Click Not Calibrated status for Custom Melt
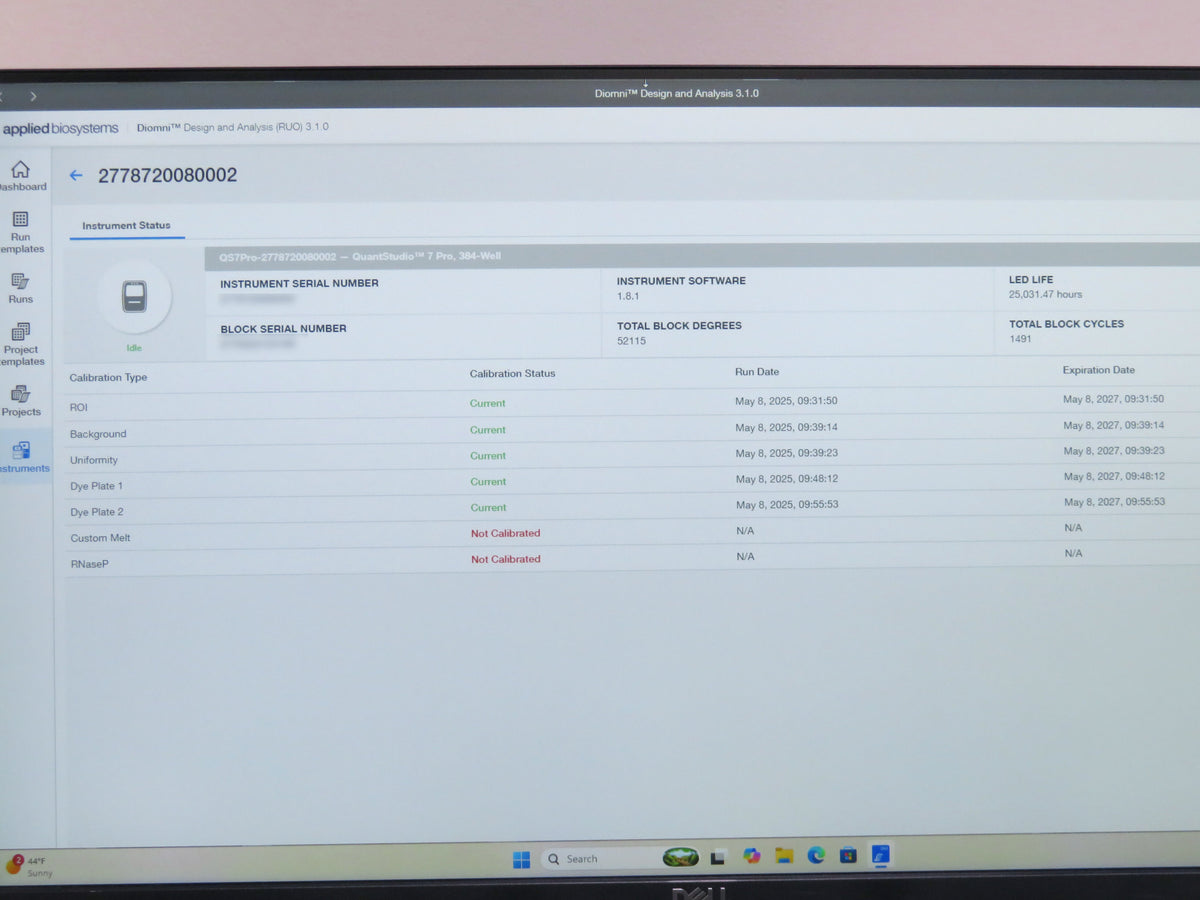 coord(506,534)
